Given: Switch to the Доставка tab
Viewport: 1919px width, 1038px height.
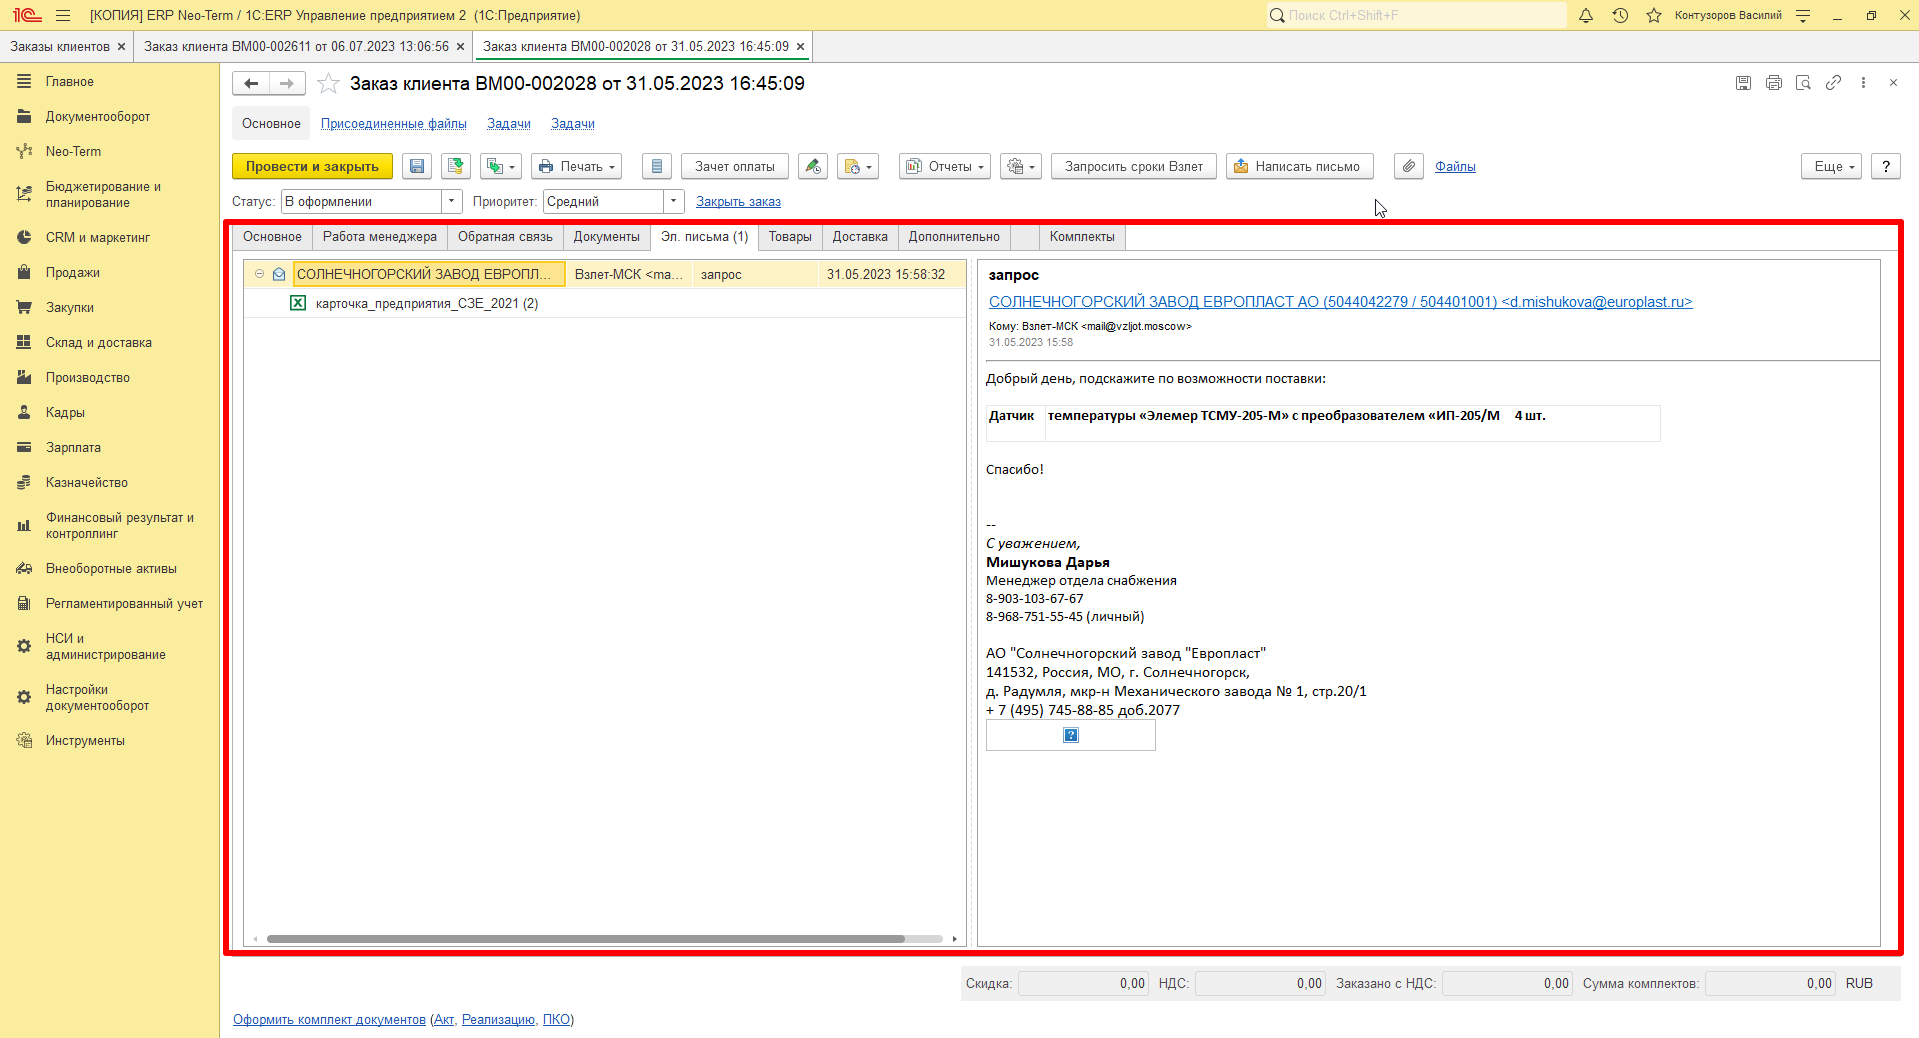Looking at the screenshot, I should (x=860, y=237).
